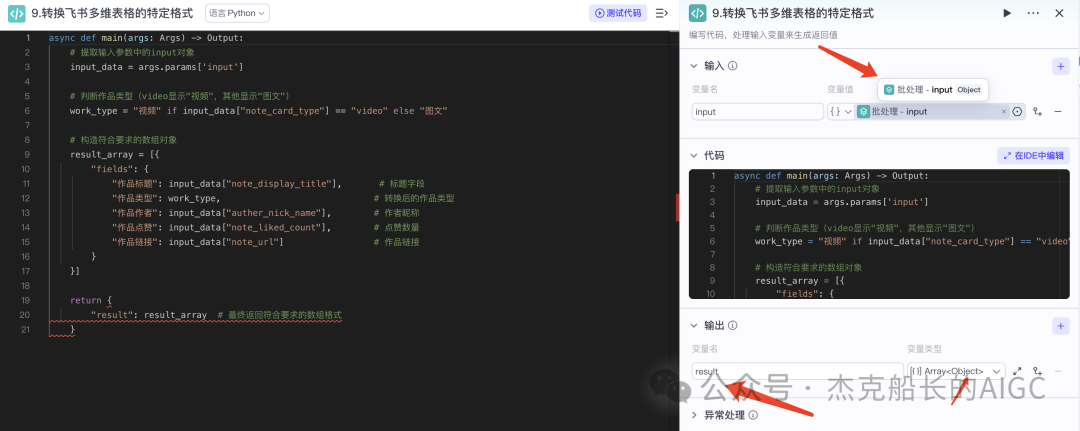Click IDE line 6 work_type assignment
1080x431 pixels.
pyautogui.click(x=259, y=110)
